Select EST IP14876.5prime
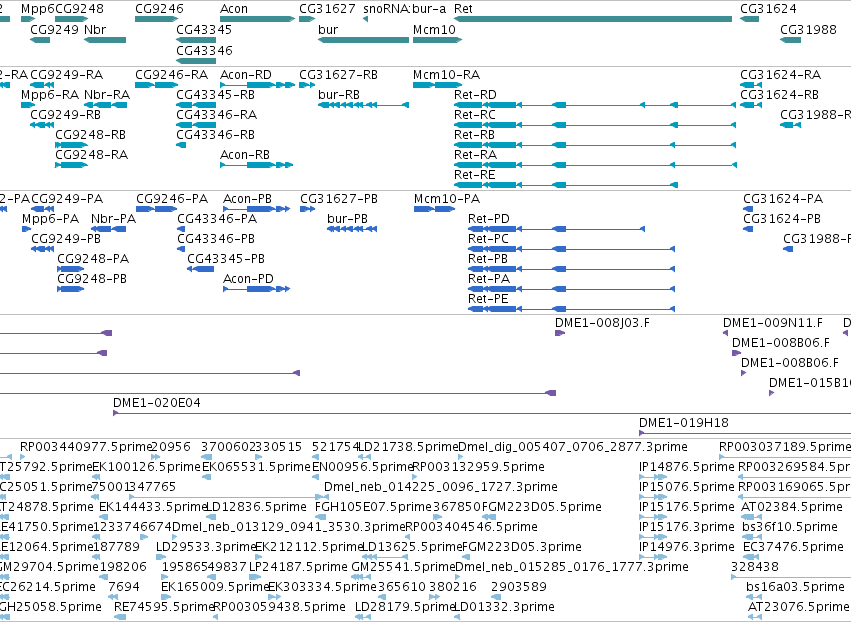The height and width of the screenshot is (622, 851). 687,467
